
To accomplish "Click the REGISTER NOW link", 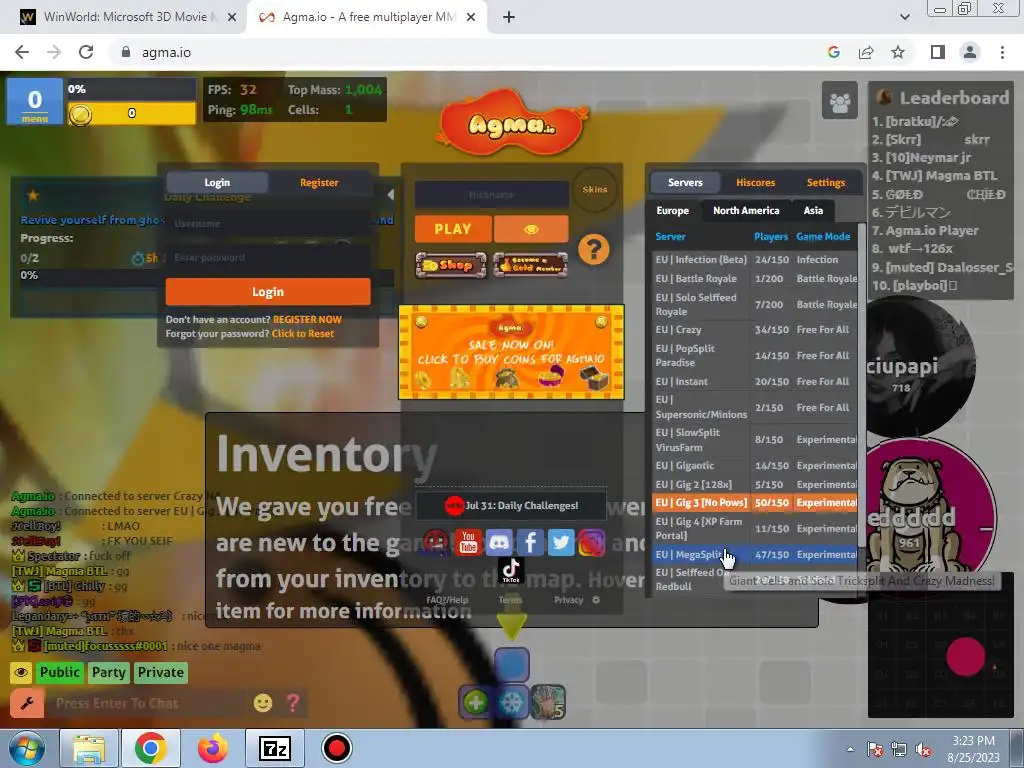I will 307,319.
